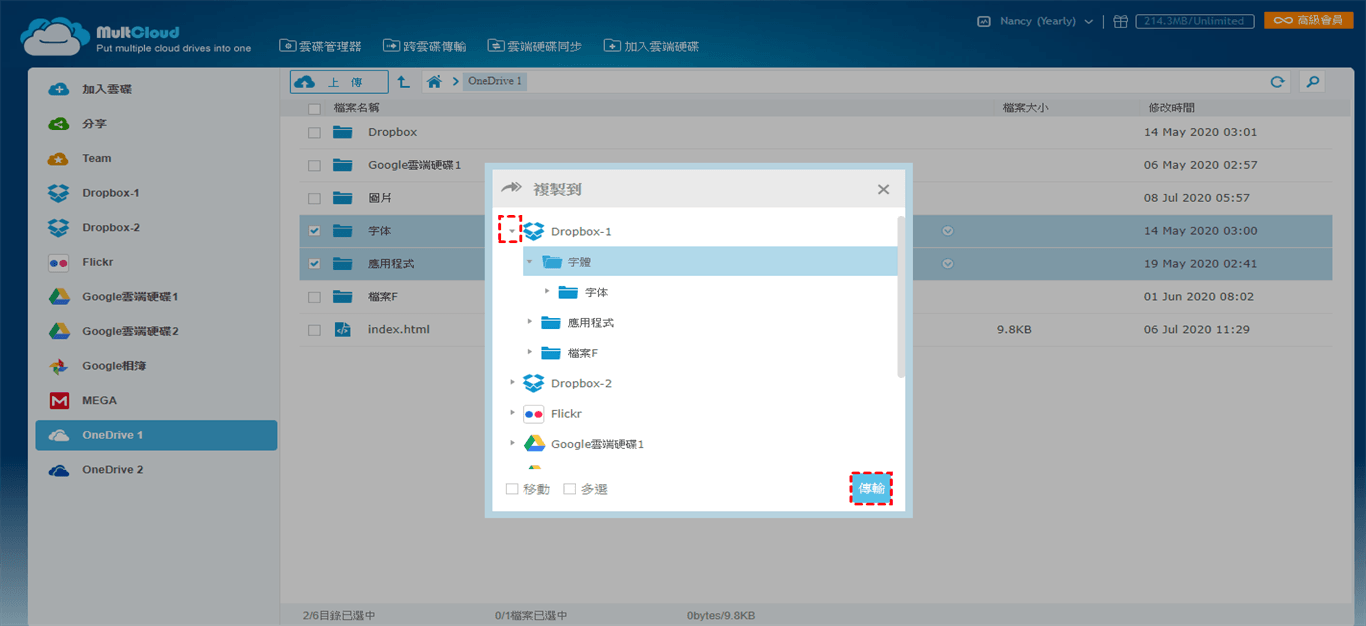Select OneDrive 1 in the sidebar
The image size is (1366, 626).
click(156, 435)
